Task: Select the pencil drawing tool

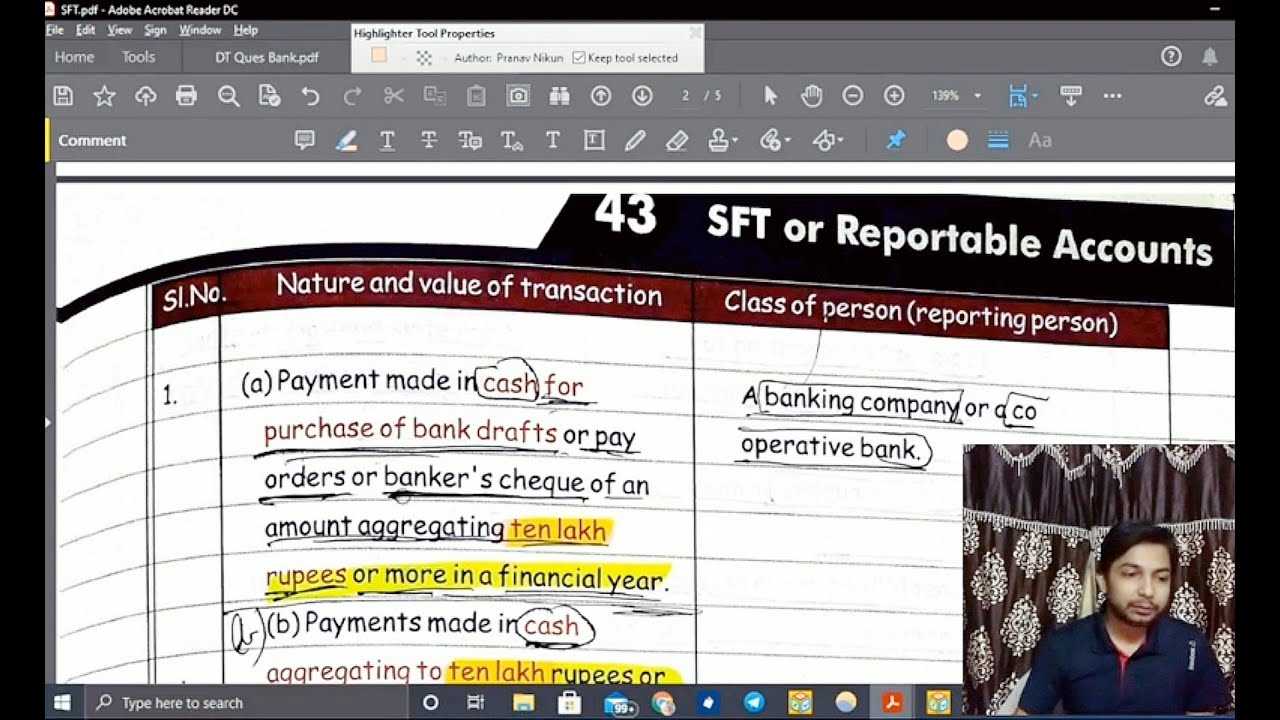Action: tap(635, 141)
